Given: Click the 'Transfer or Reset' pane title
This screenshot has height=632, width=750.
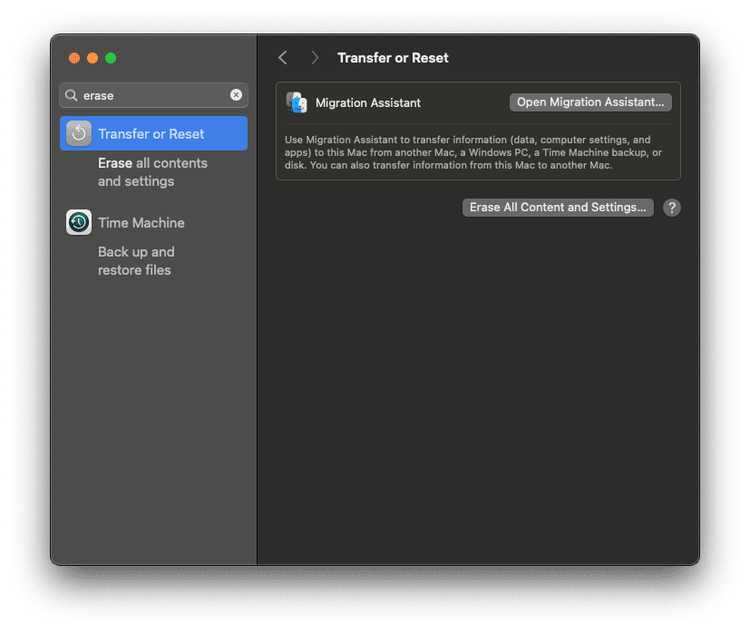Looking at the screenshot, I should point(393,58).
